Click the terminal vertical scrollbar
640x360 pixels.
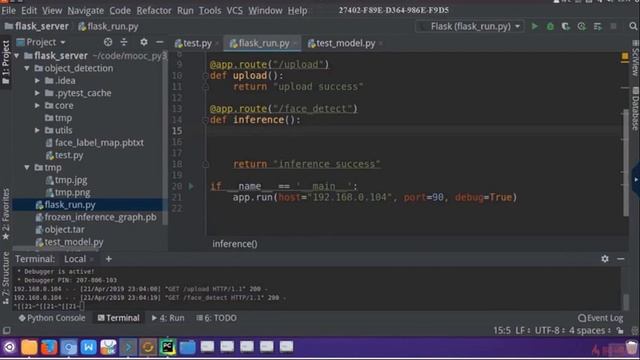tap(626, 301)
